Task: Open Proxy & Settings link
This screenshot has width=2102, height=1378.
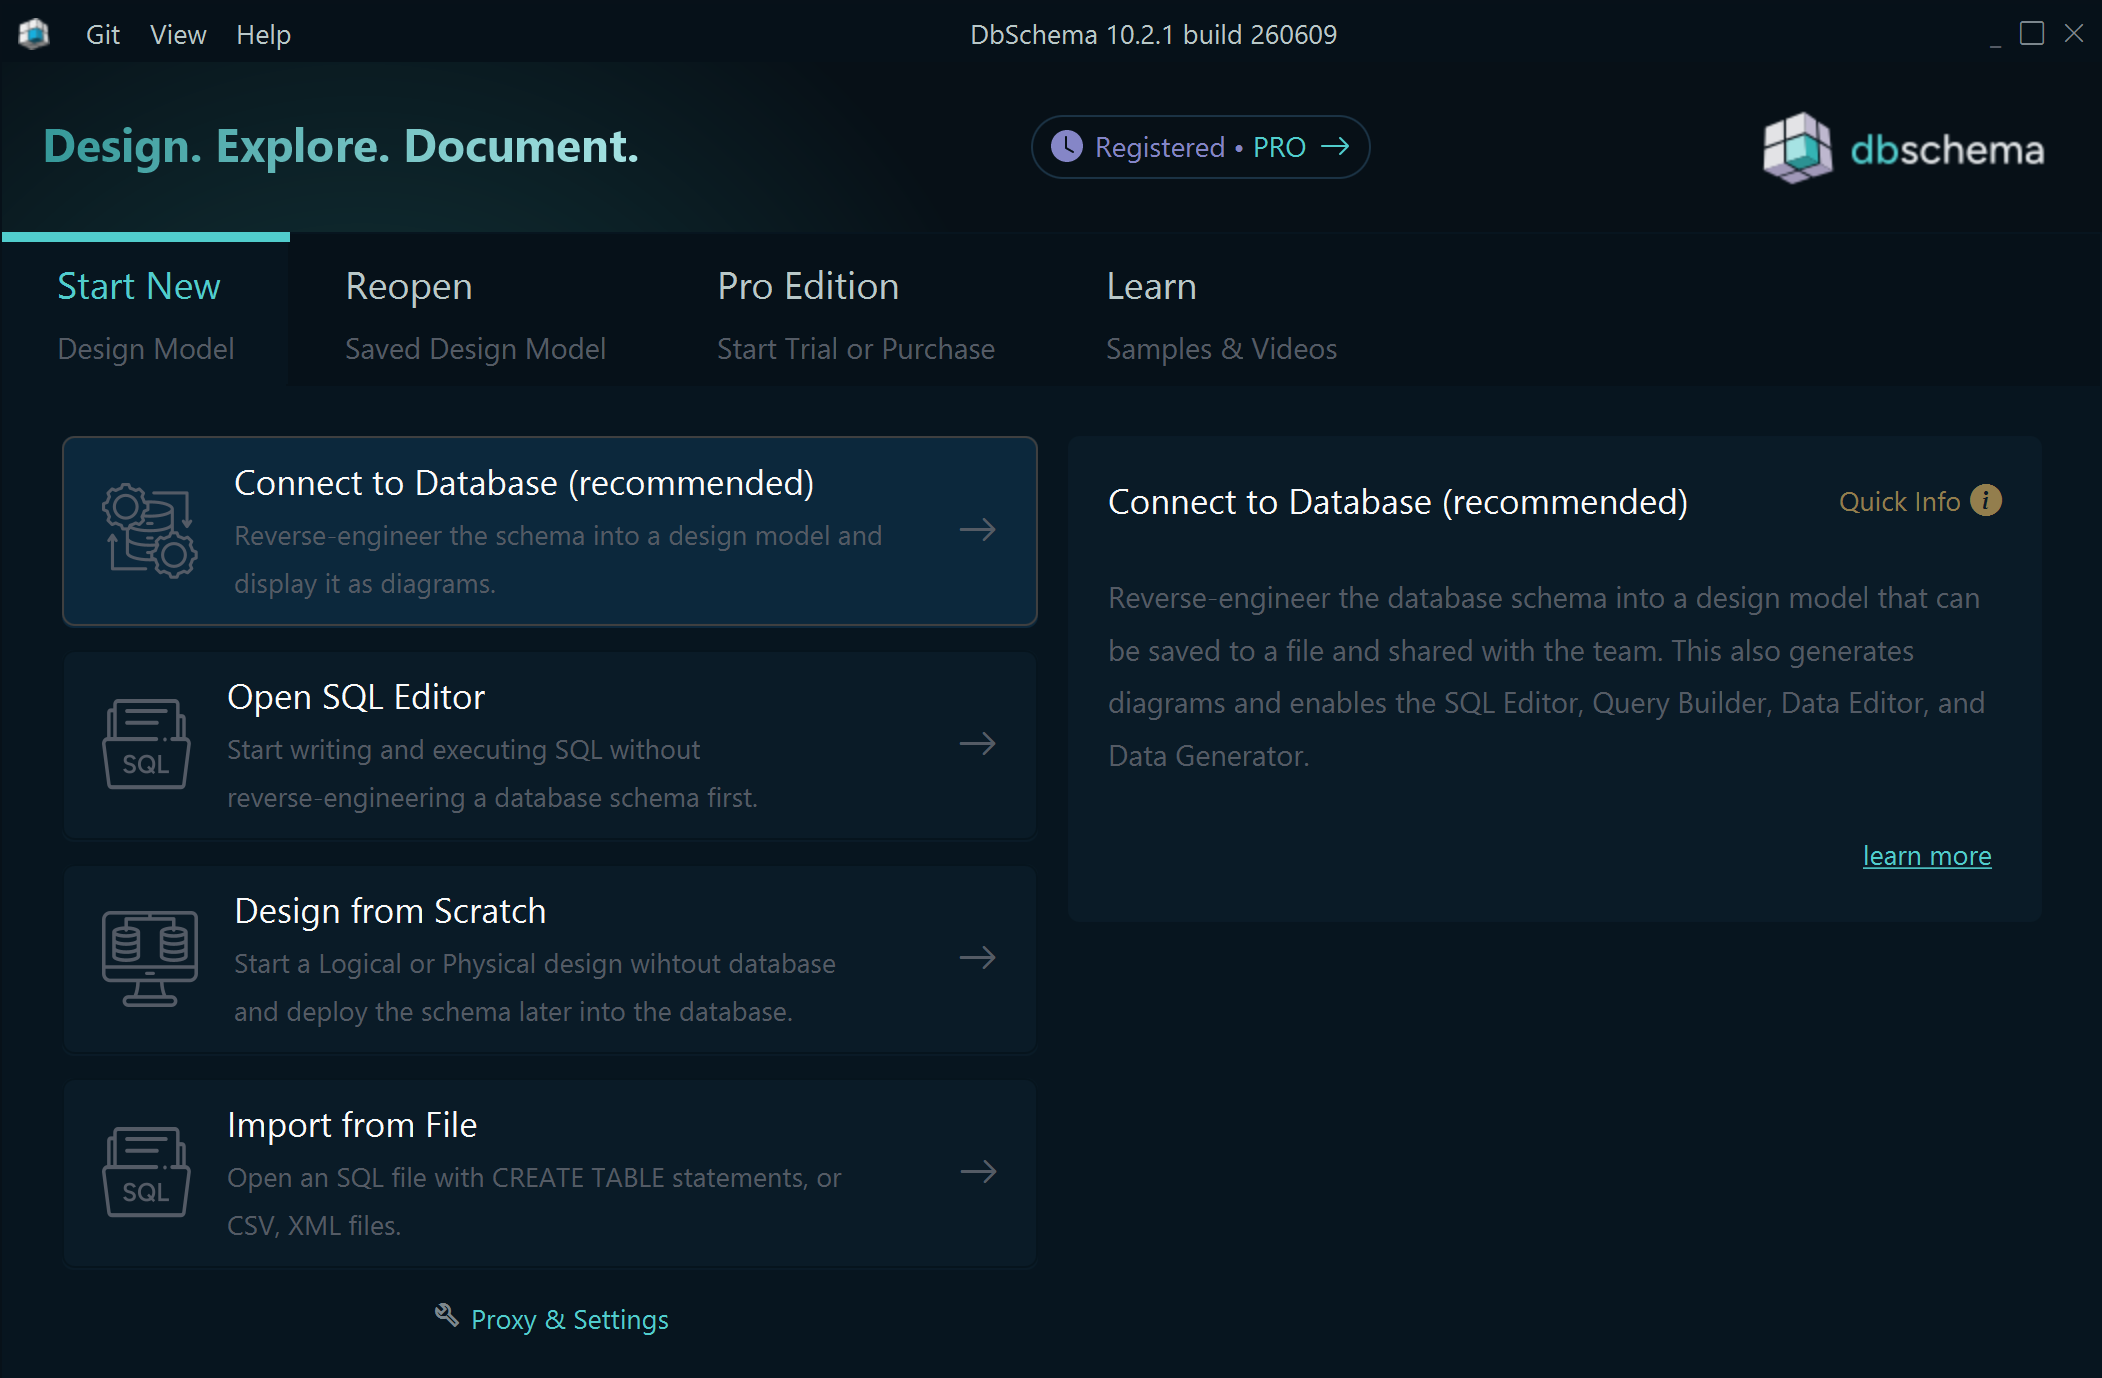Action: click(569, 1319)
